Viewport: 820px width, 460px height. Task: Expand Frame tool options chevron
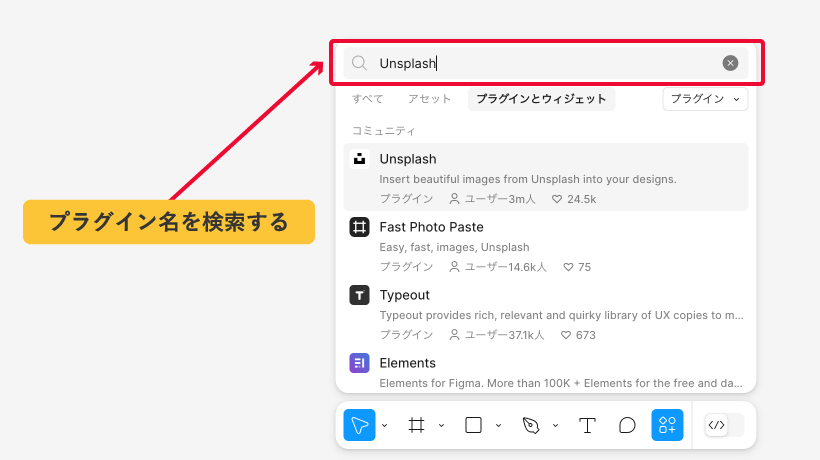pyautogui.click(x=441, y=426)
